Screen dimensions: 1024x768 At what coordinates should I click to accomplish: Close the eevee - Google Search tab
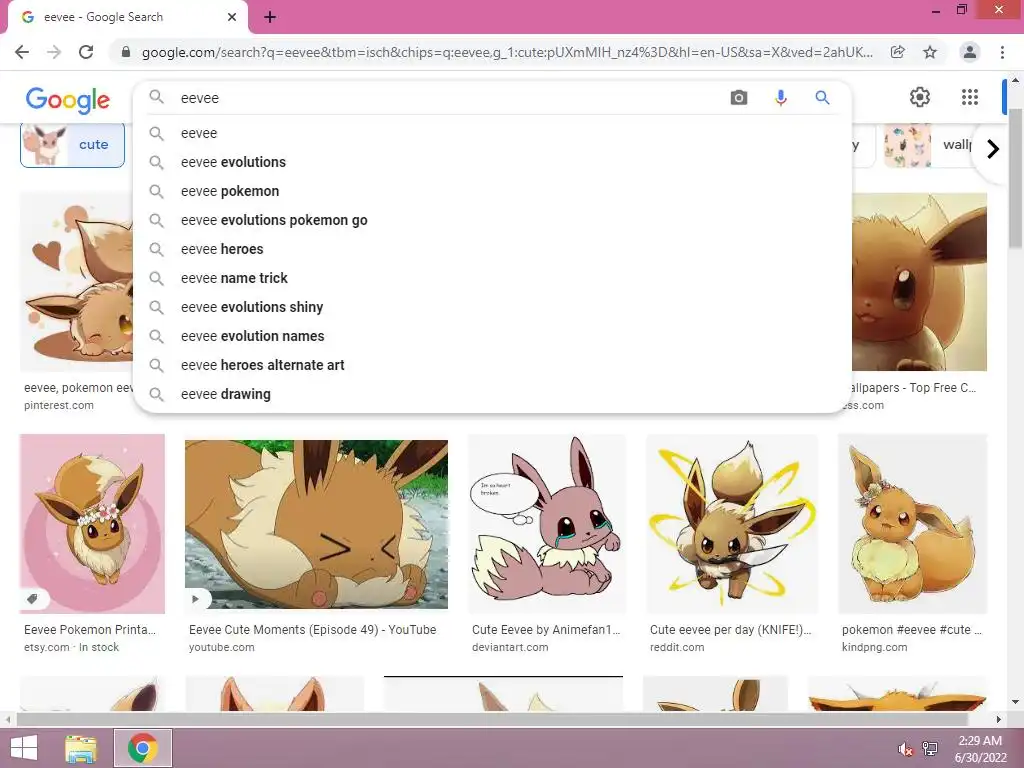232,17
